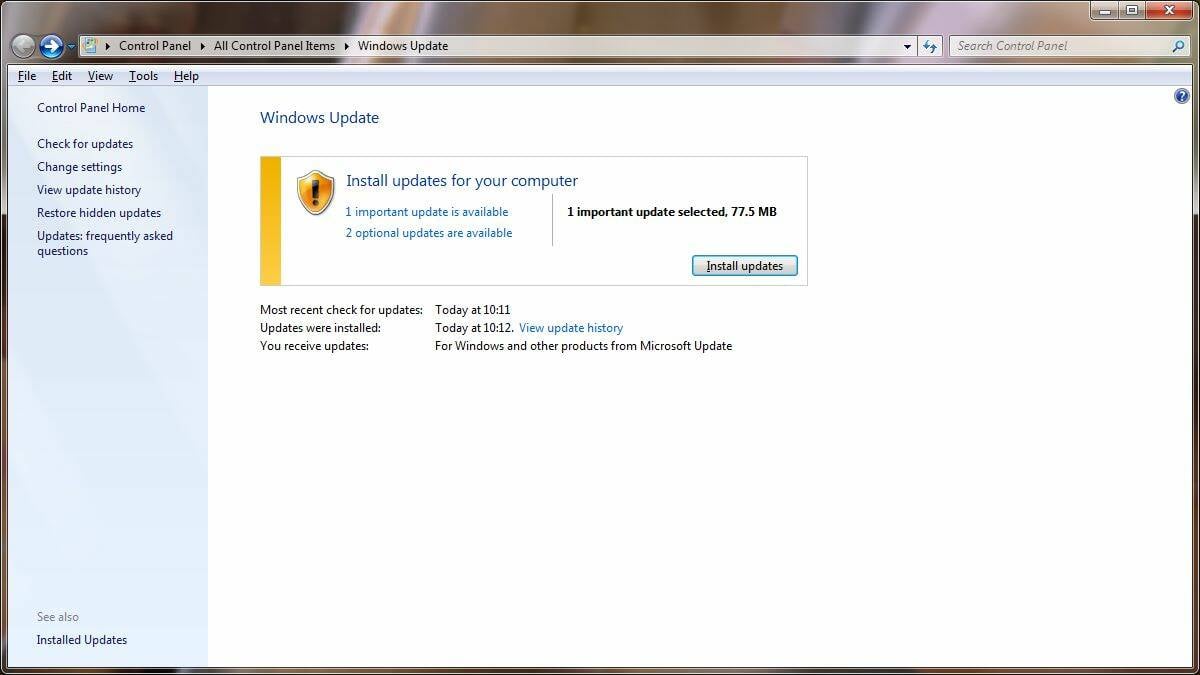Open Updates: frequently asked questions
1200x675 pixels.
[x=105, y=243]
